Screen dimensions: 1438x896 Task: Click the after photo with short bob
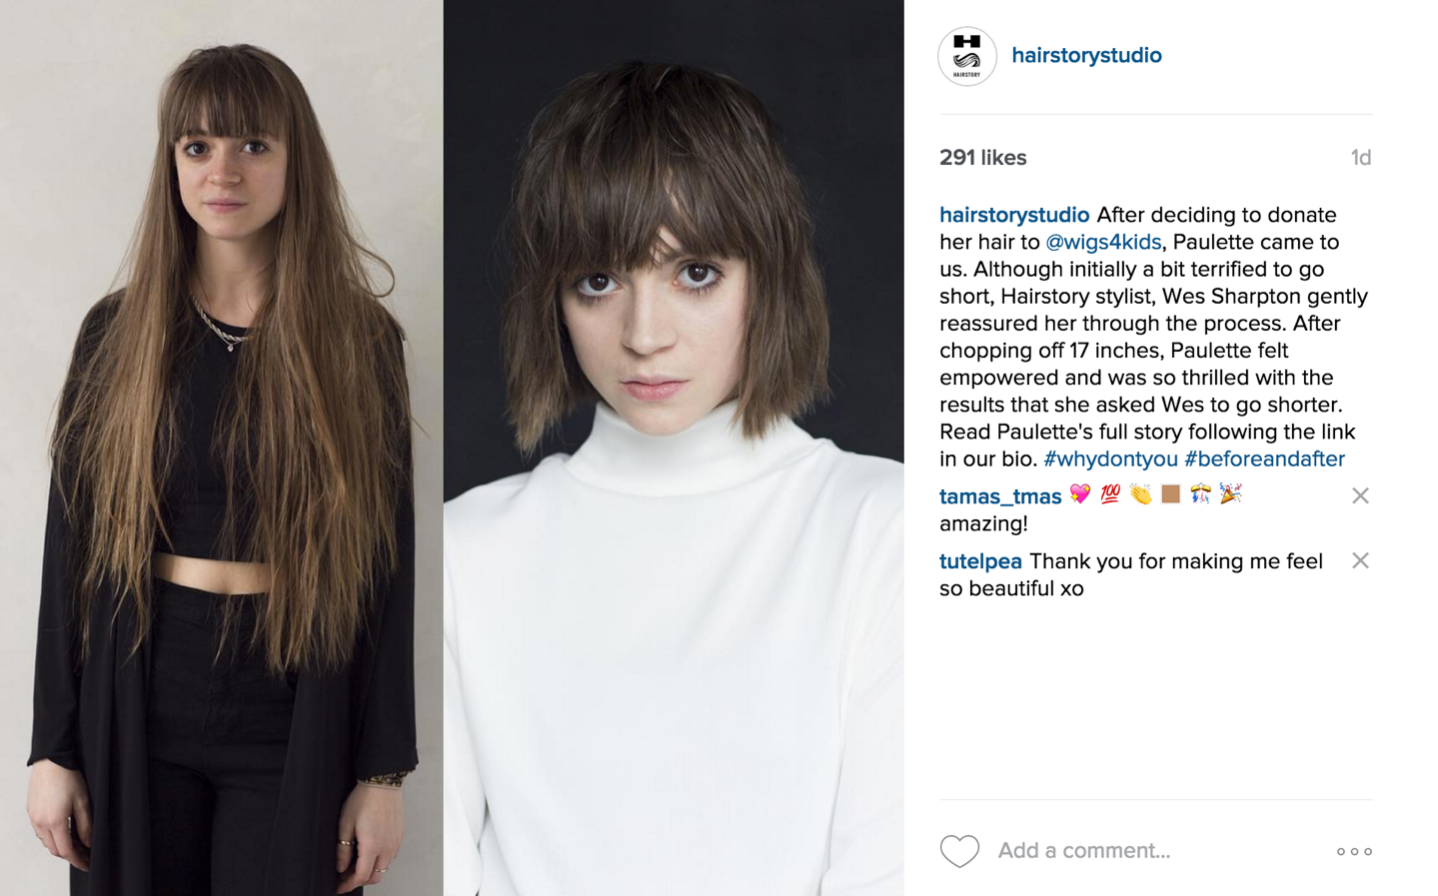(673, 448)
